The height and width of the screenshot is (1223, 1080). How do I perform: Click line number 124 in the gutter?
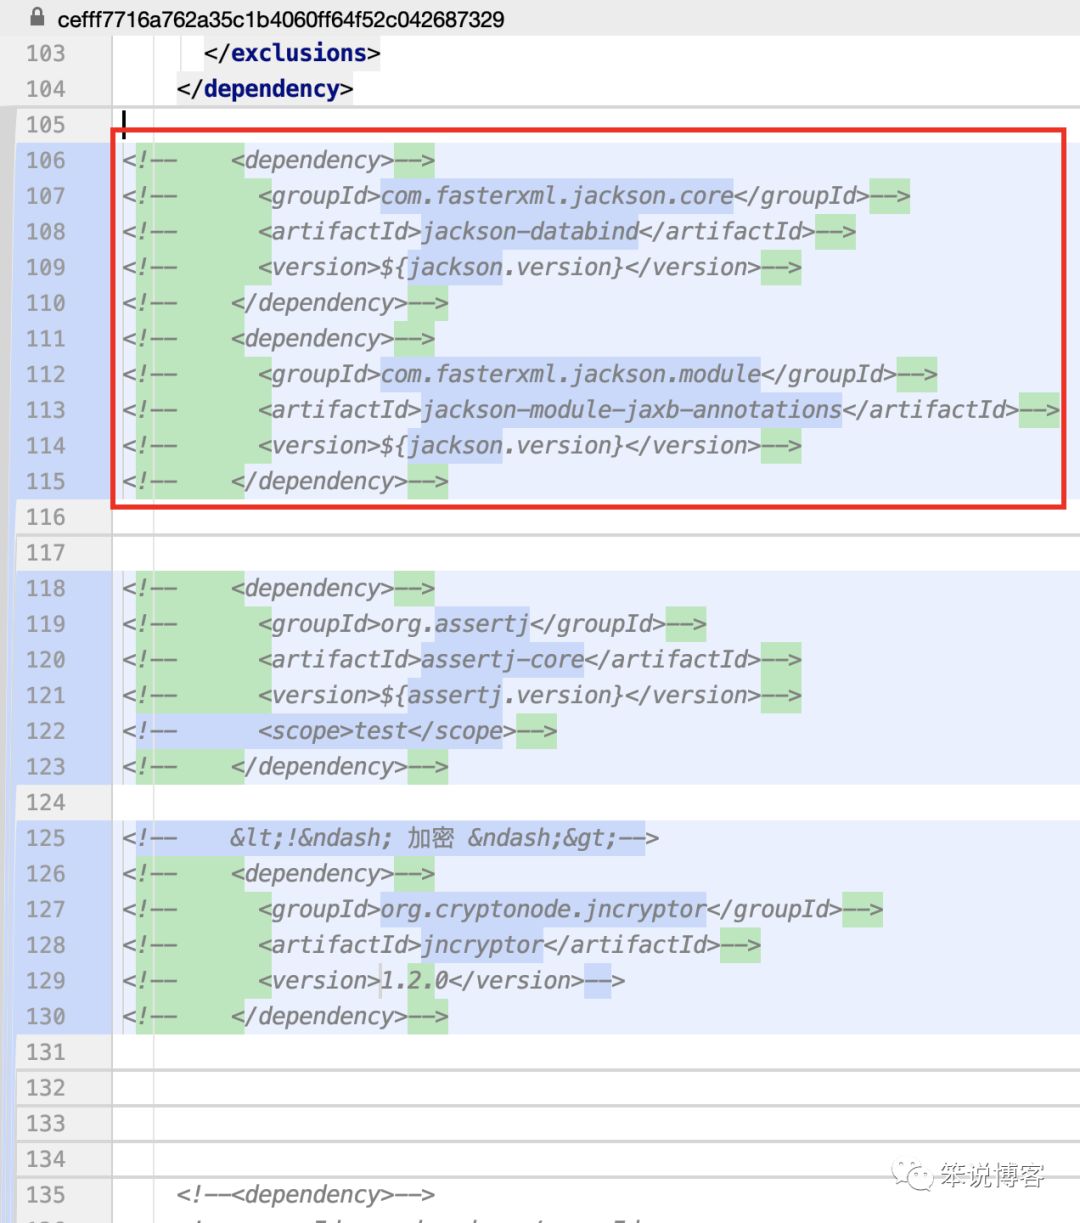click(x=46, y=802)
